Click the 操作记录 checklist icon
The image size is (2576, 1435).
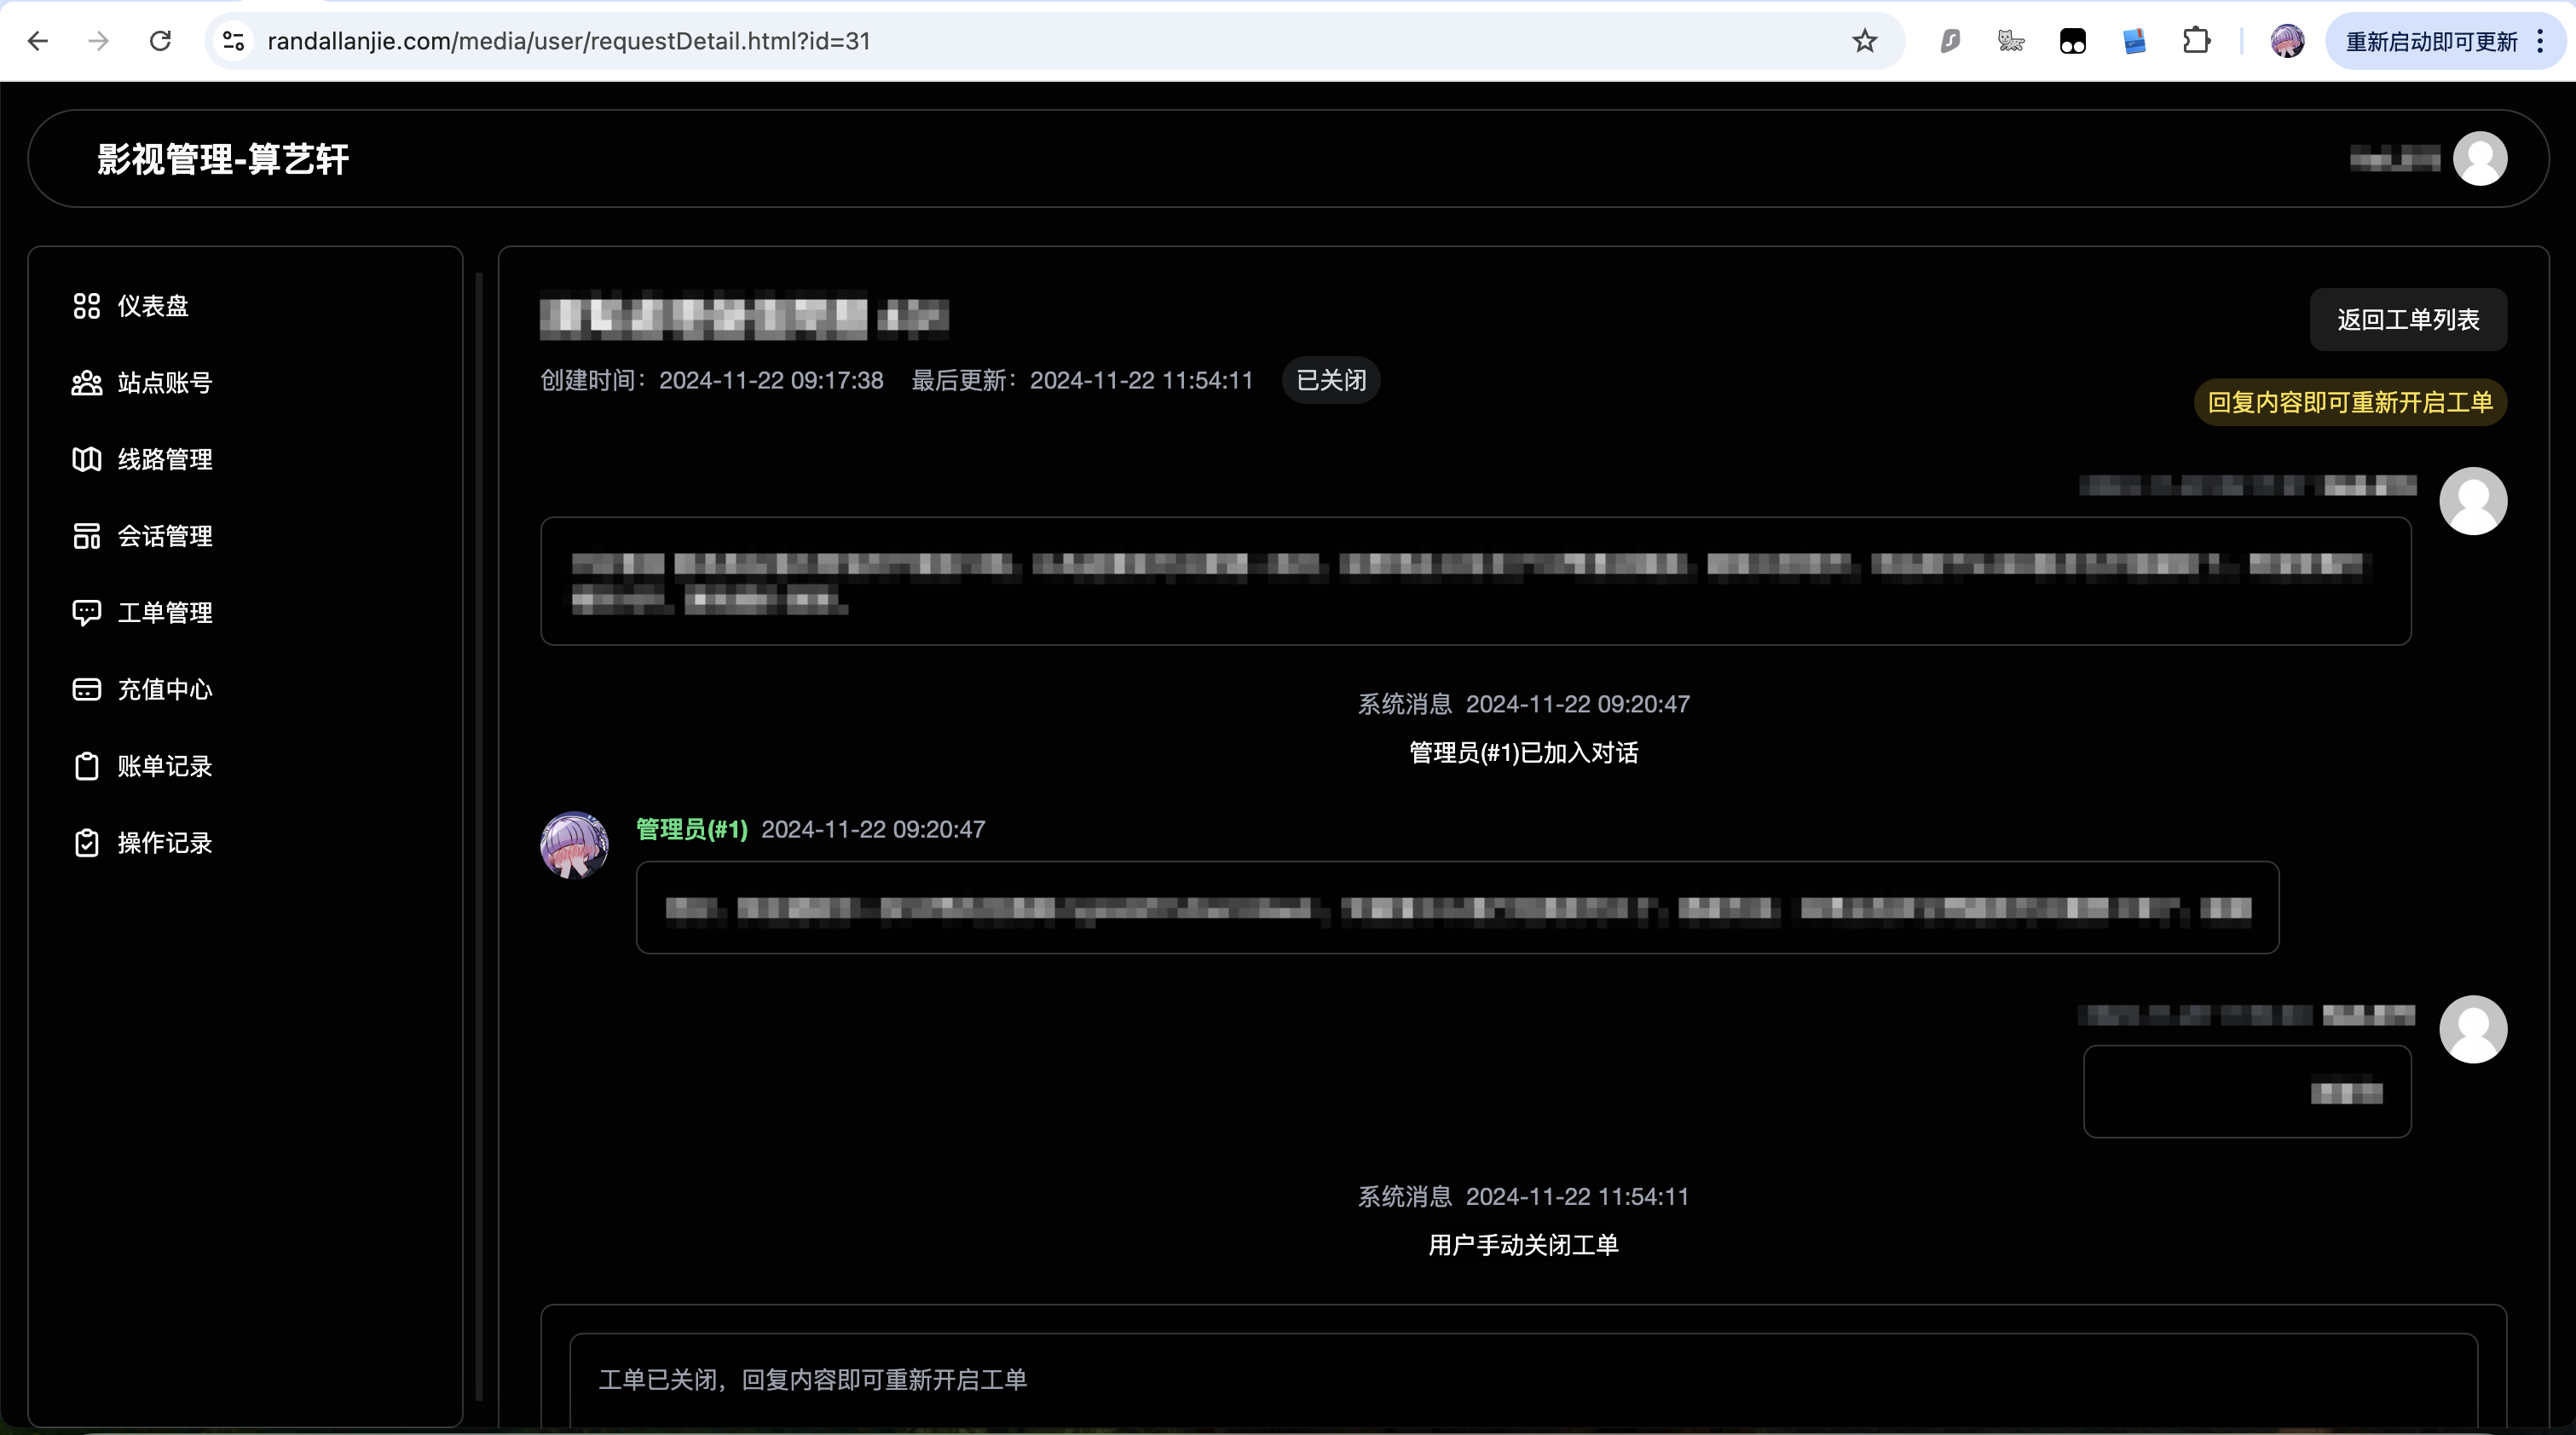[86, 843]
